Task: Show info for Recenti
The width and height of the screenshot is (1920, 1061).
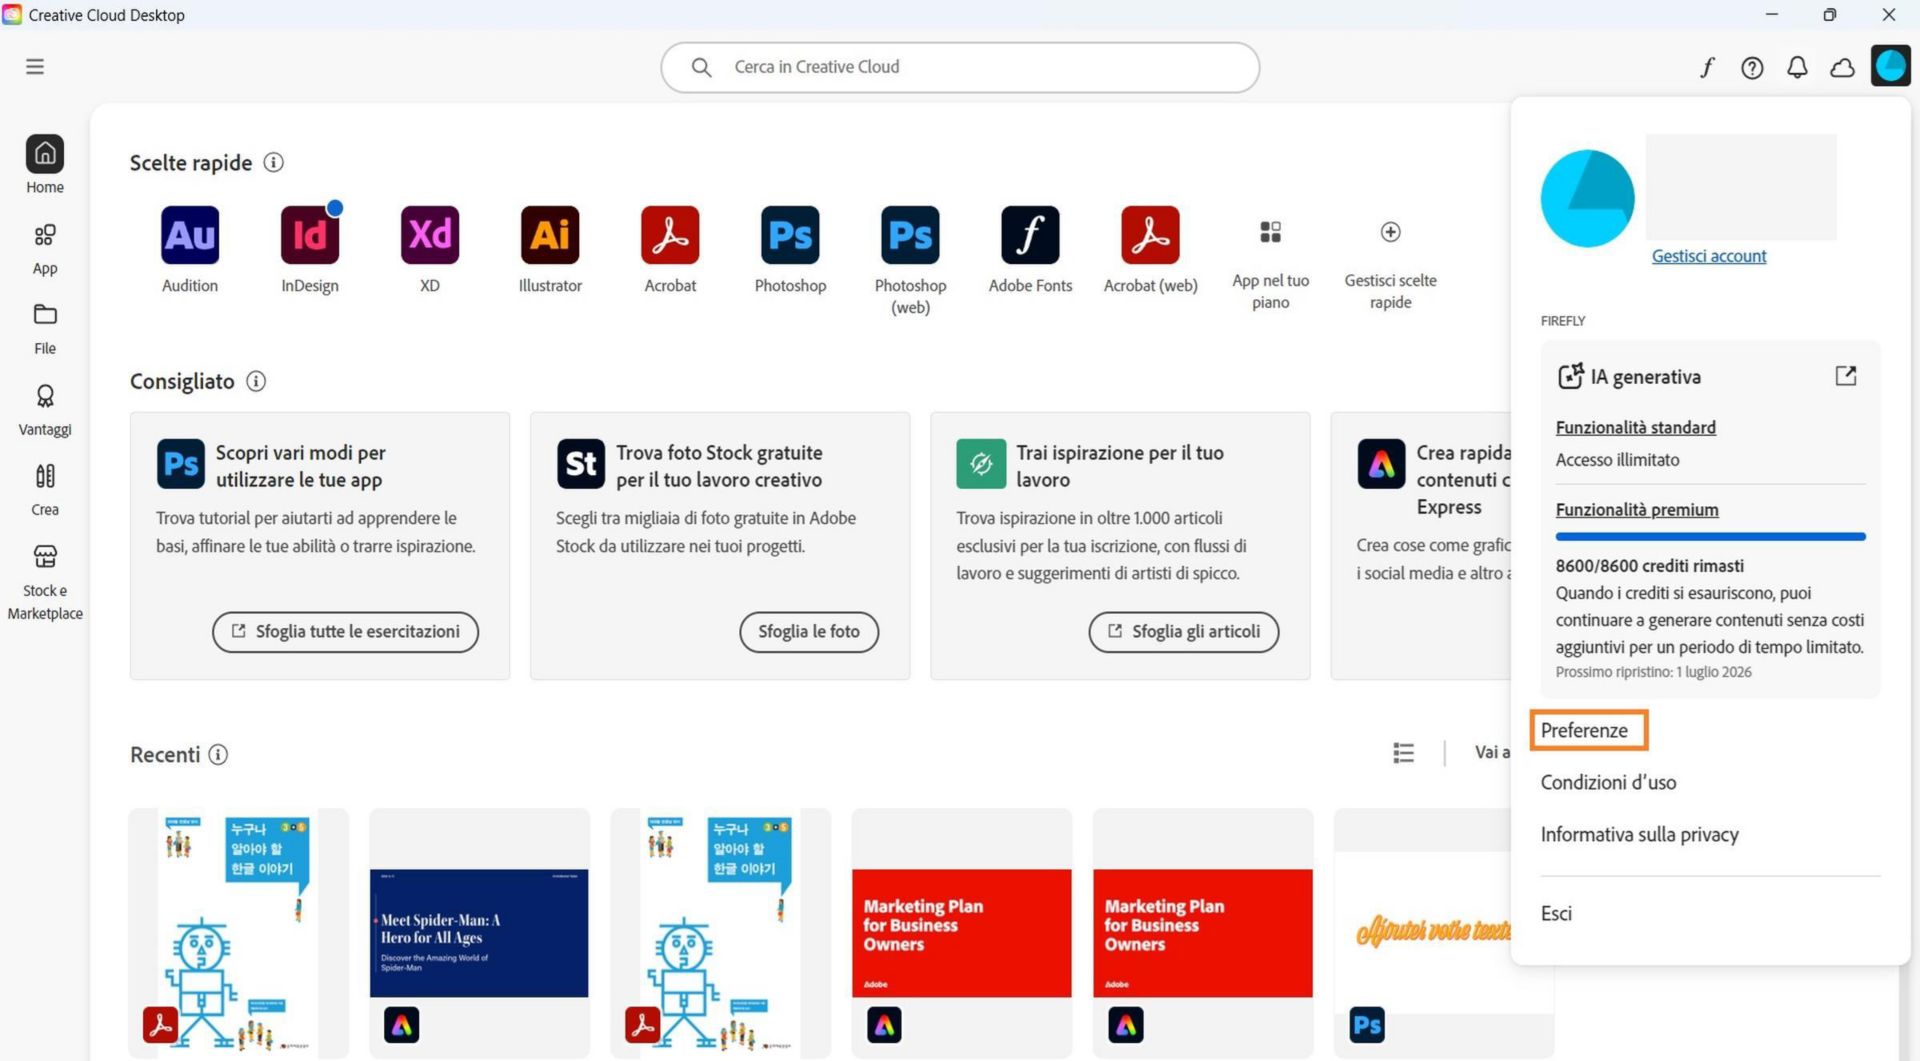Action: point(218,754)
